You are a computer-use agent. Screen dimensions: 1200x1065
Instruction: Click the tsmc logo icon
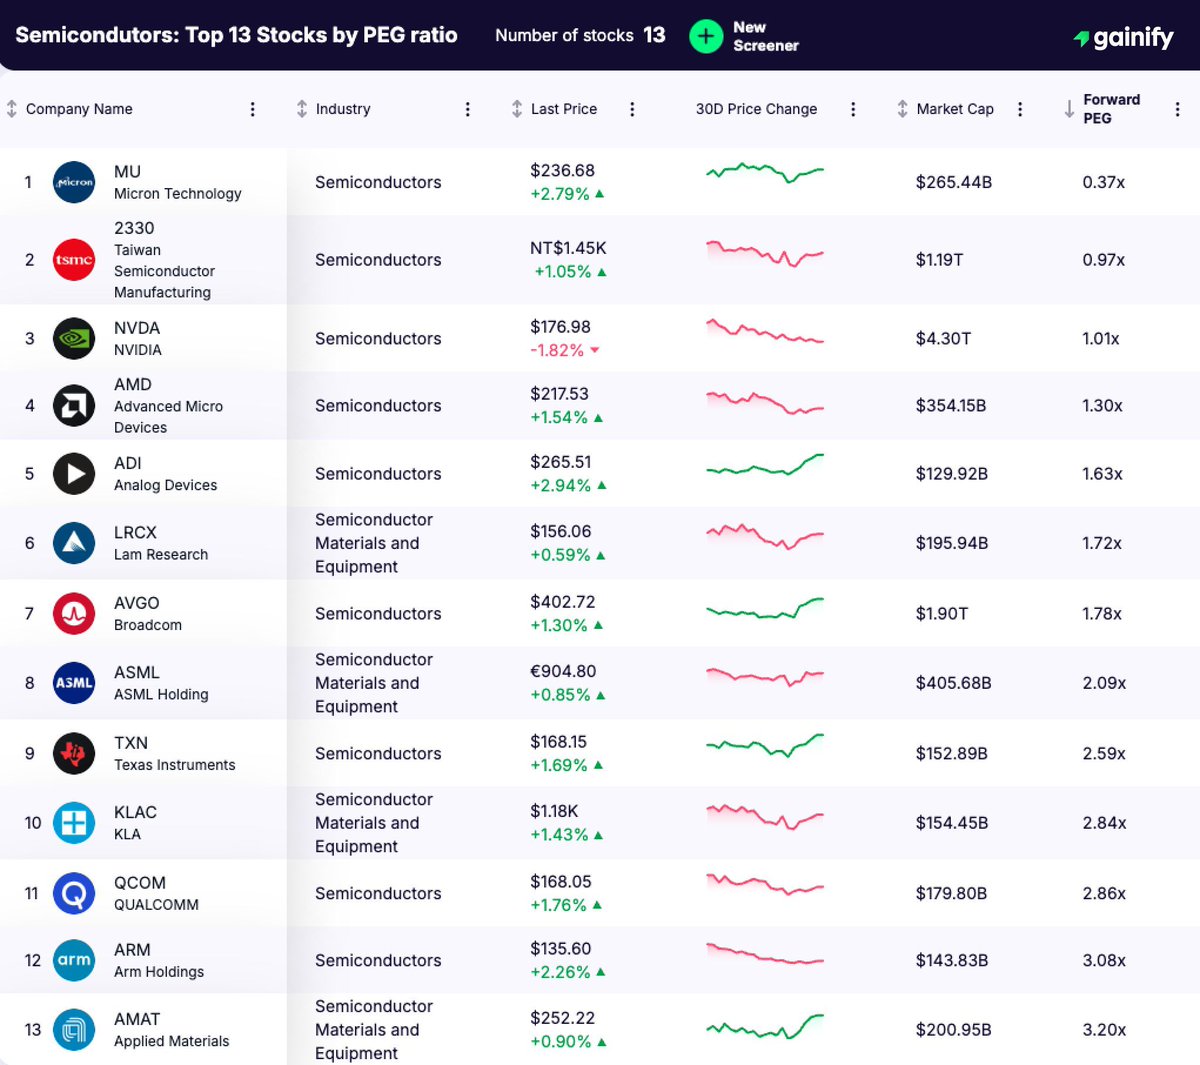coord(73,260)
